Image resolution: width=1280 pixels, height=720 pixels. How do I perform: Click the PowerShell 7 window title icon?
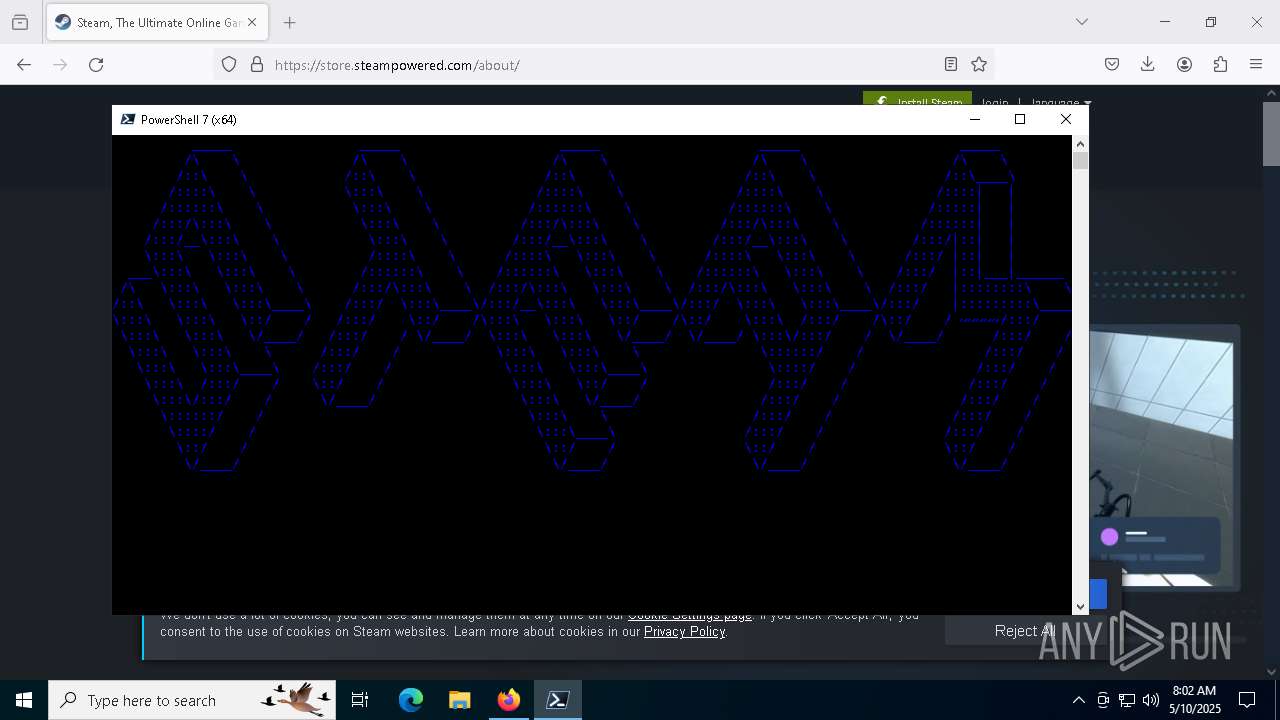128,119
